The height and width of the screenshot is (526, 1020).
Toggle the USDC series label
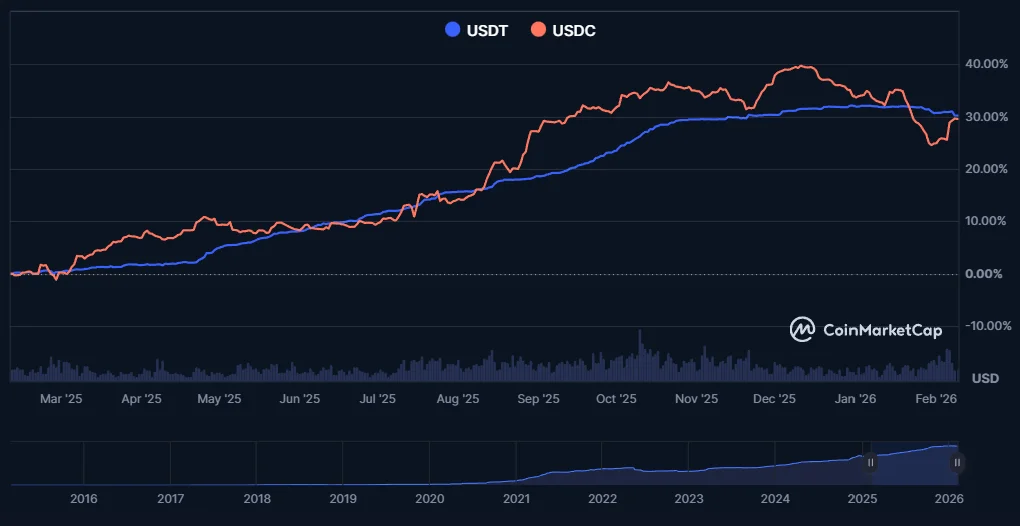coord(574,30)
